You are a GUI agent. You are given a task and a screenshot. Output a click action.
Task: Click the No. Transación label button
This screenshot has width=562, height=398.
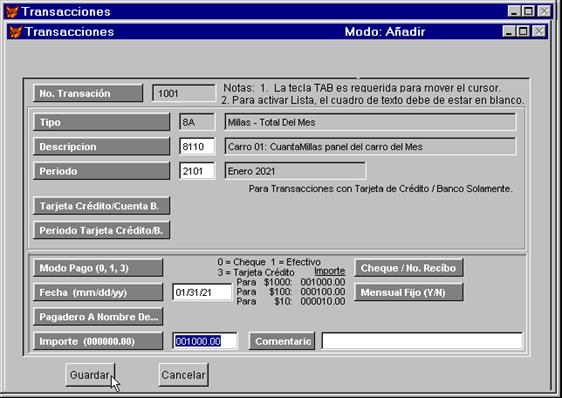pos(88,94)
